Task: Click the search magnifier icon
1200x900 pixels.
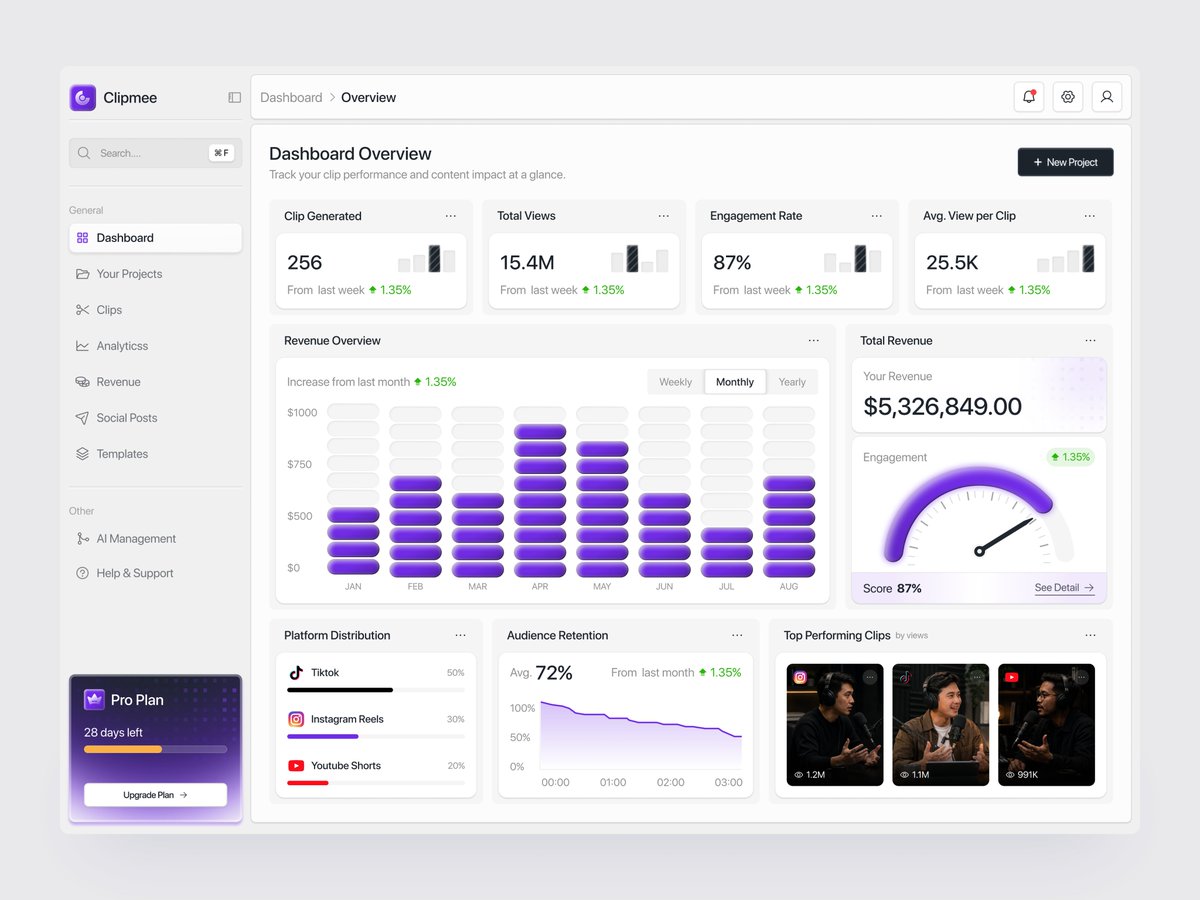Action: coord(84,153)
